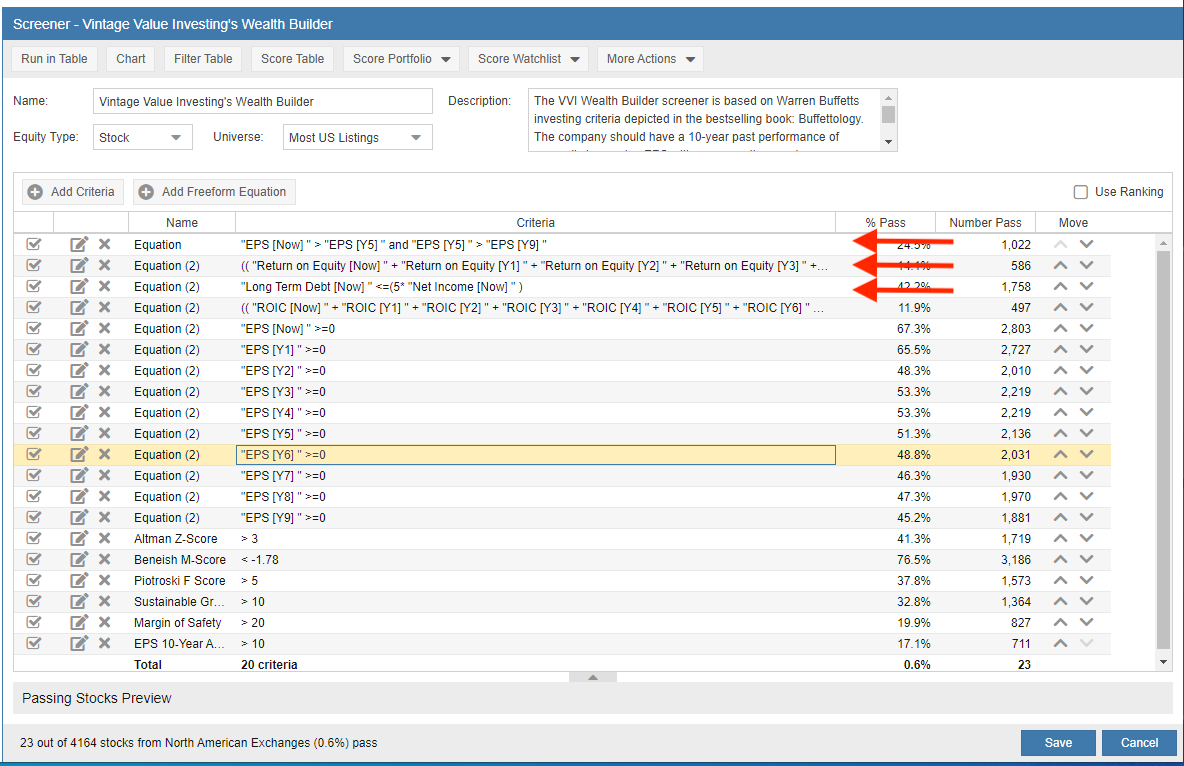Edit the Margin of Safety criterion
Screen dimensions: 1184x766
pyautogui.click(x=79, y=622)
